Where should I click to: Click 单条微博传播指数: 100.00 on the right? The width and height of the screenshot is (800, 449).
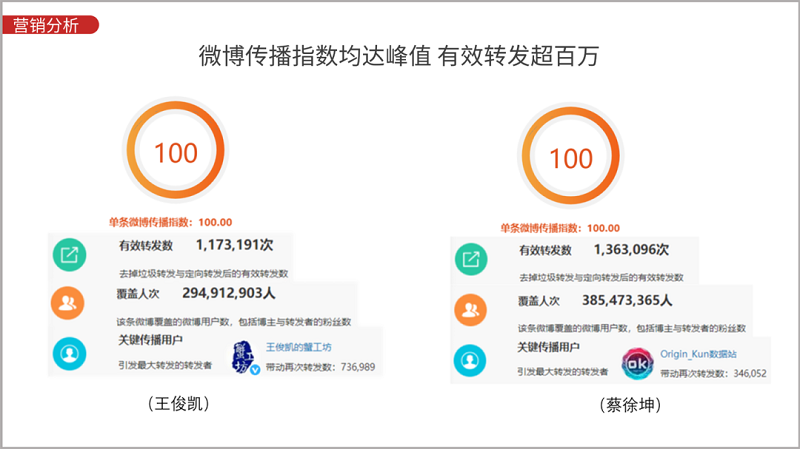click(560, 228)
